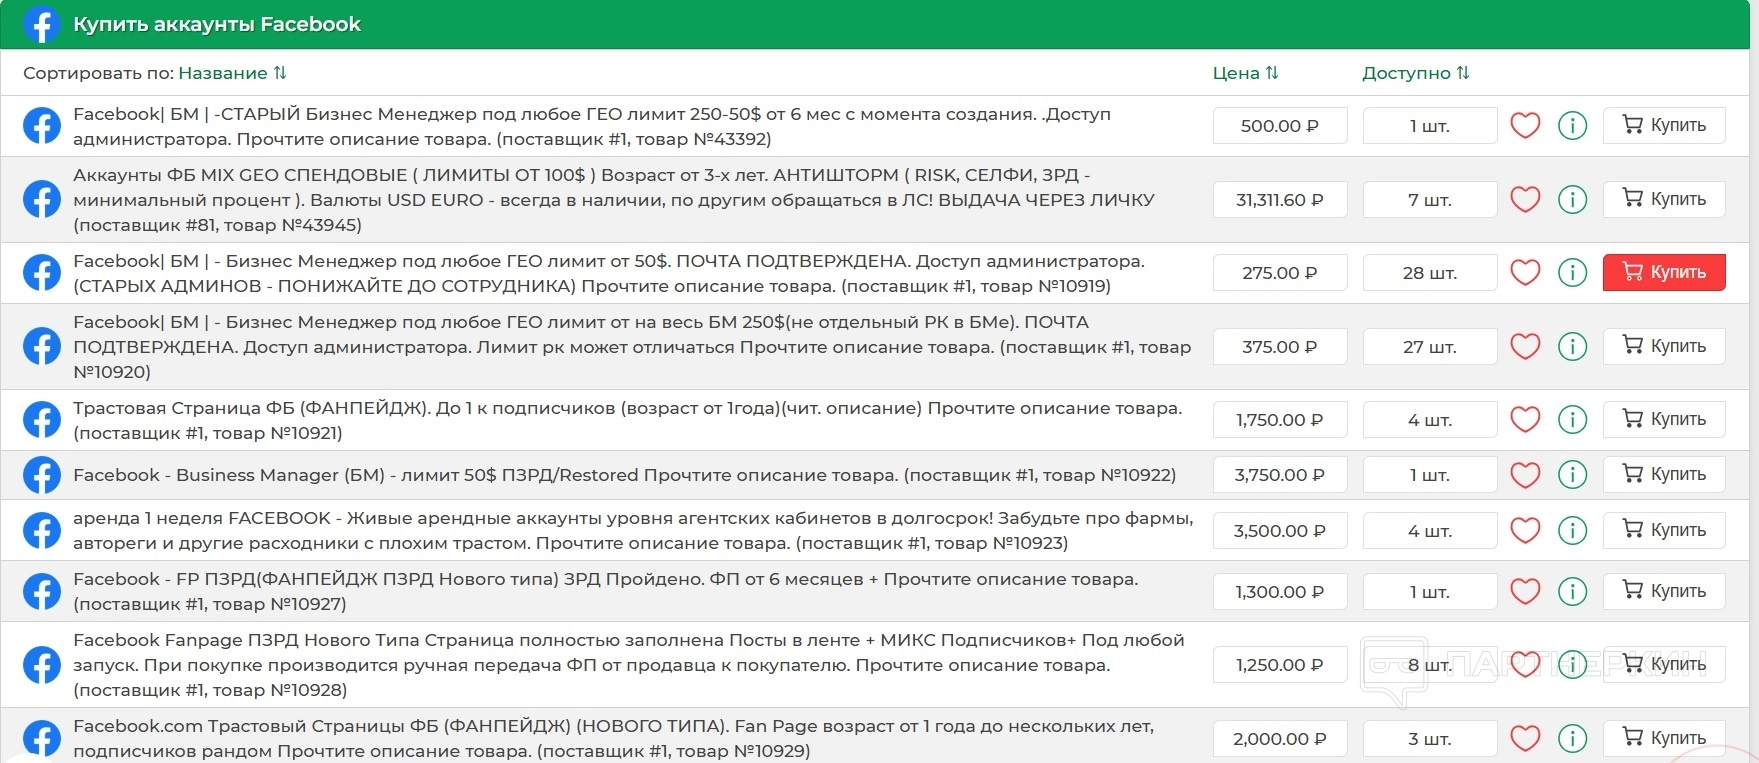Click the '500.00 ₽' price box
Image resolution: width=1759 pixels, height=763 pixels.
1280,126
